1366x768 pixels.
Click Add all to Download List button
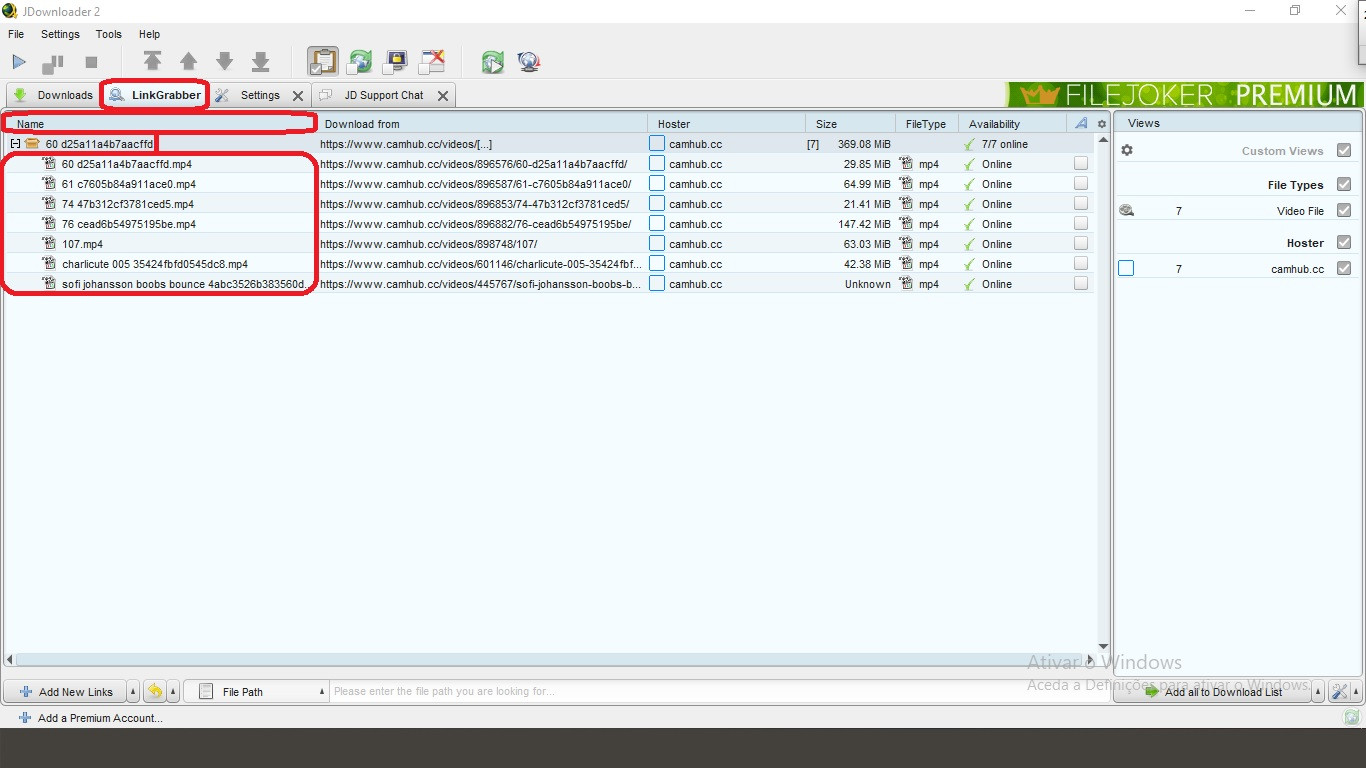[x=1213, y=692]
